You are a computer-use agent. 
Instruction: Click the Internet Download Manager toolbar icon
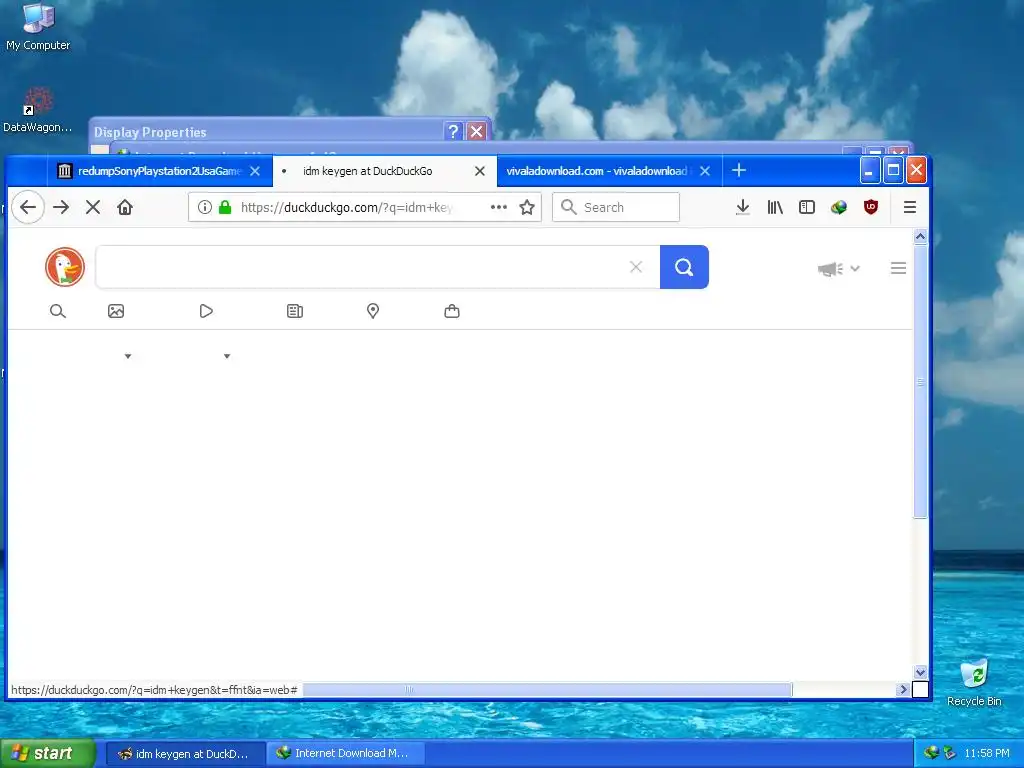839,207
